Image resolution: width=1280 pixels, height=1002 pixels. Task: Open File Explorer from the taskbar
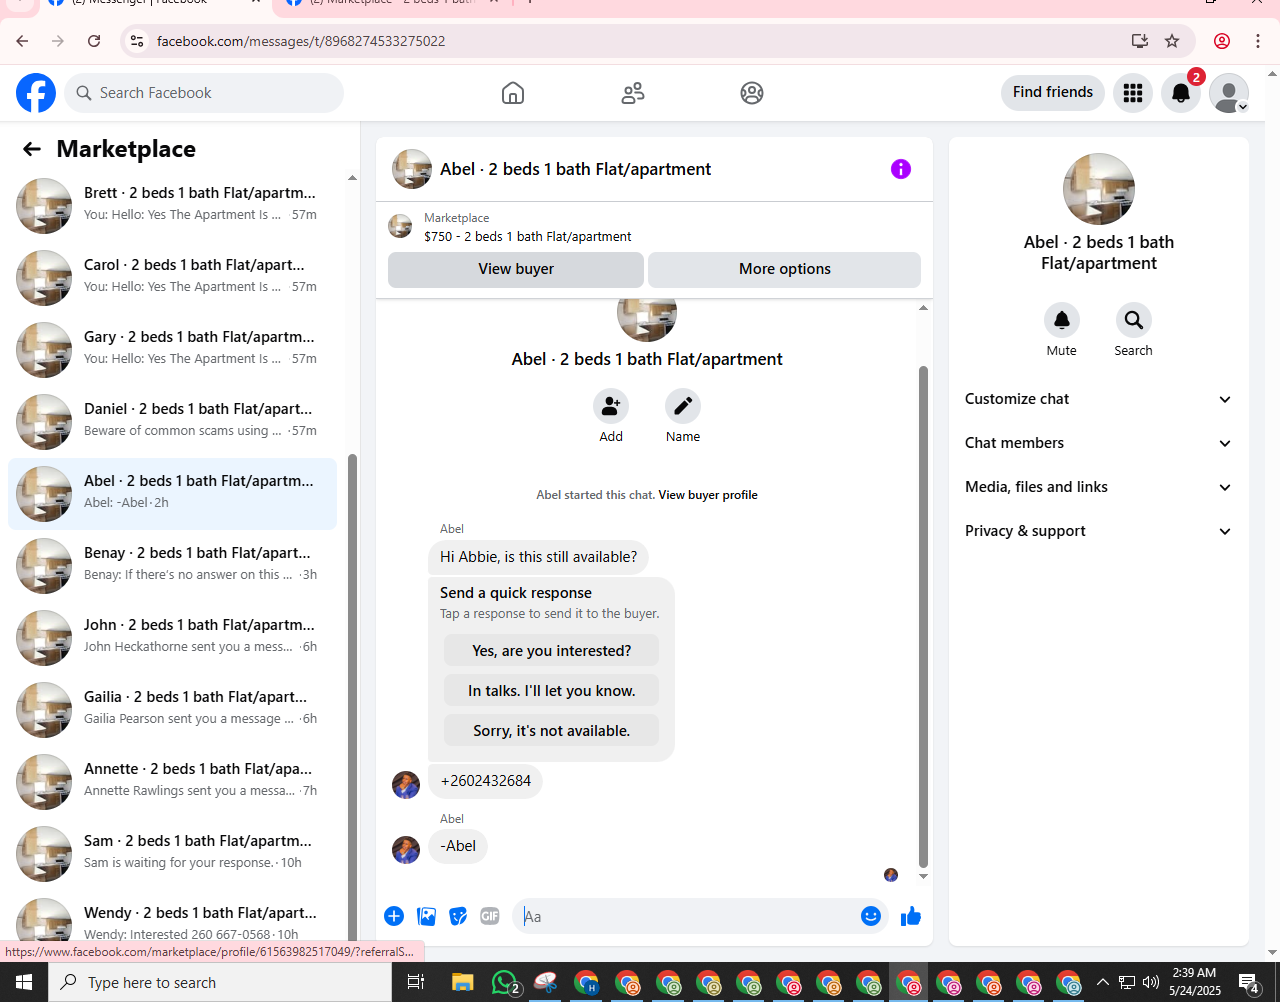pos(462,982)
